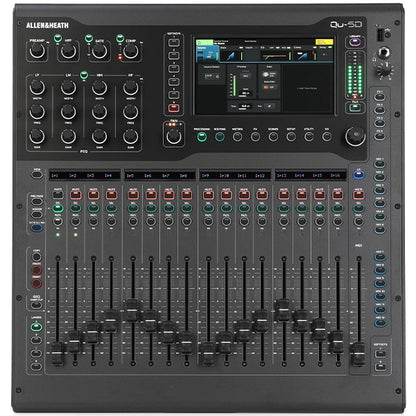Image resolution: width=416 pixels, height=416 pixels.
Task: Click the Comp threshold knob
Action: click(131, 51)
